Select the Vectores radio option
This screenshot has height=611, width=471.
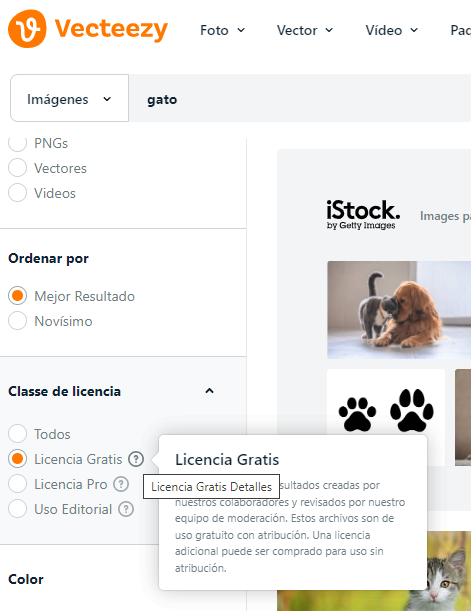(x=18, y=168)
